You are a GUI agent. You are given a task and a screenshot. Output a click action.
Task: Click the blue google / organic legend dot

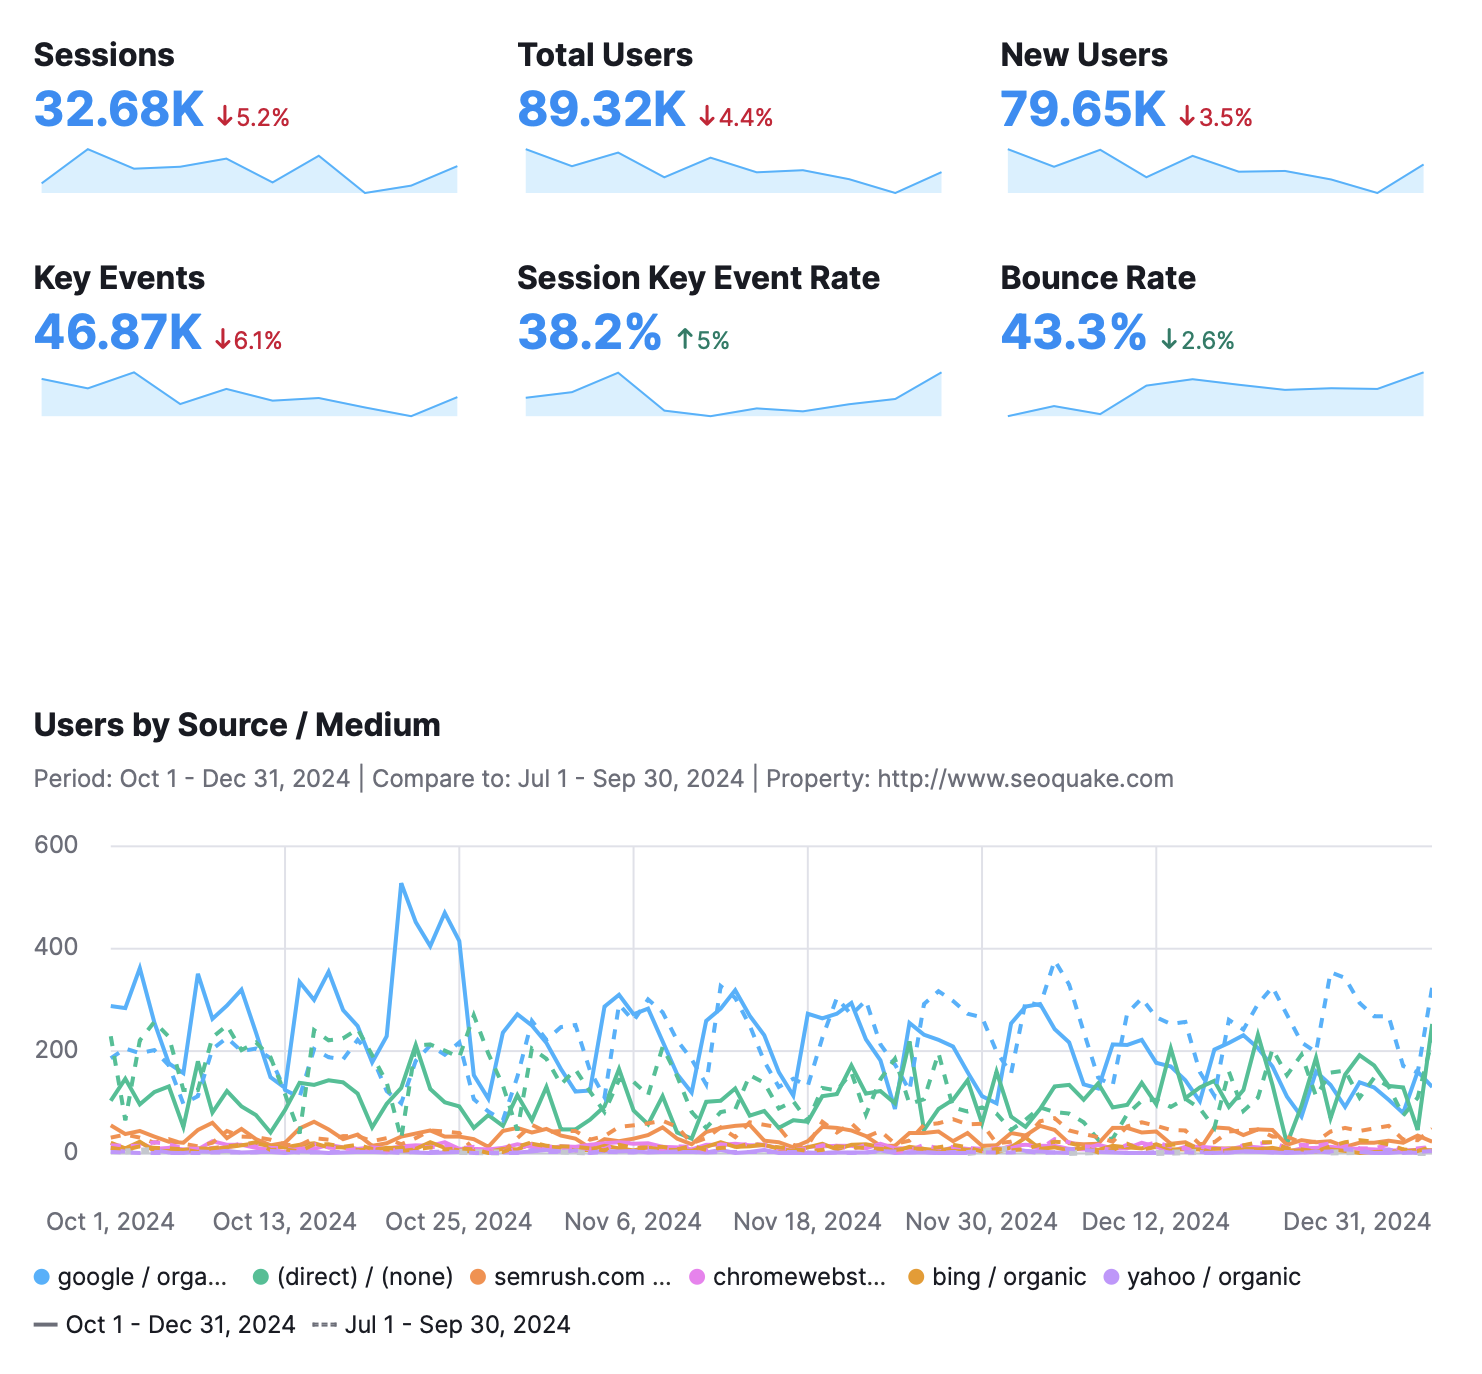41,1277
